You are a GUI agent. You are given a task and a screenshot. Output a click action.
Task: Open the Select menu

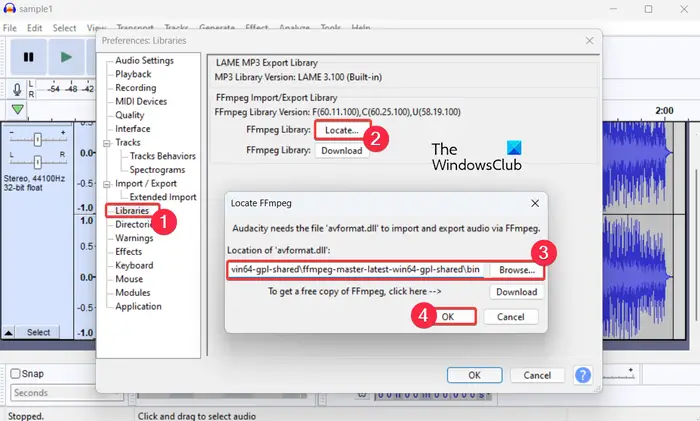[64, 28]
